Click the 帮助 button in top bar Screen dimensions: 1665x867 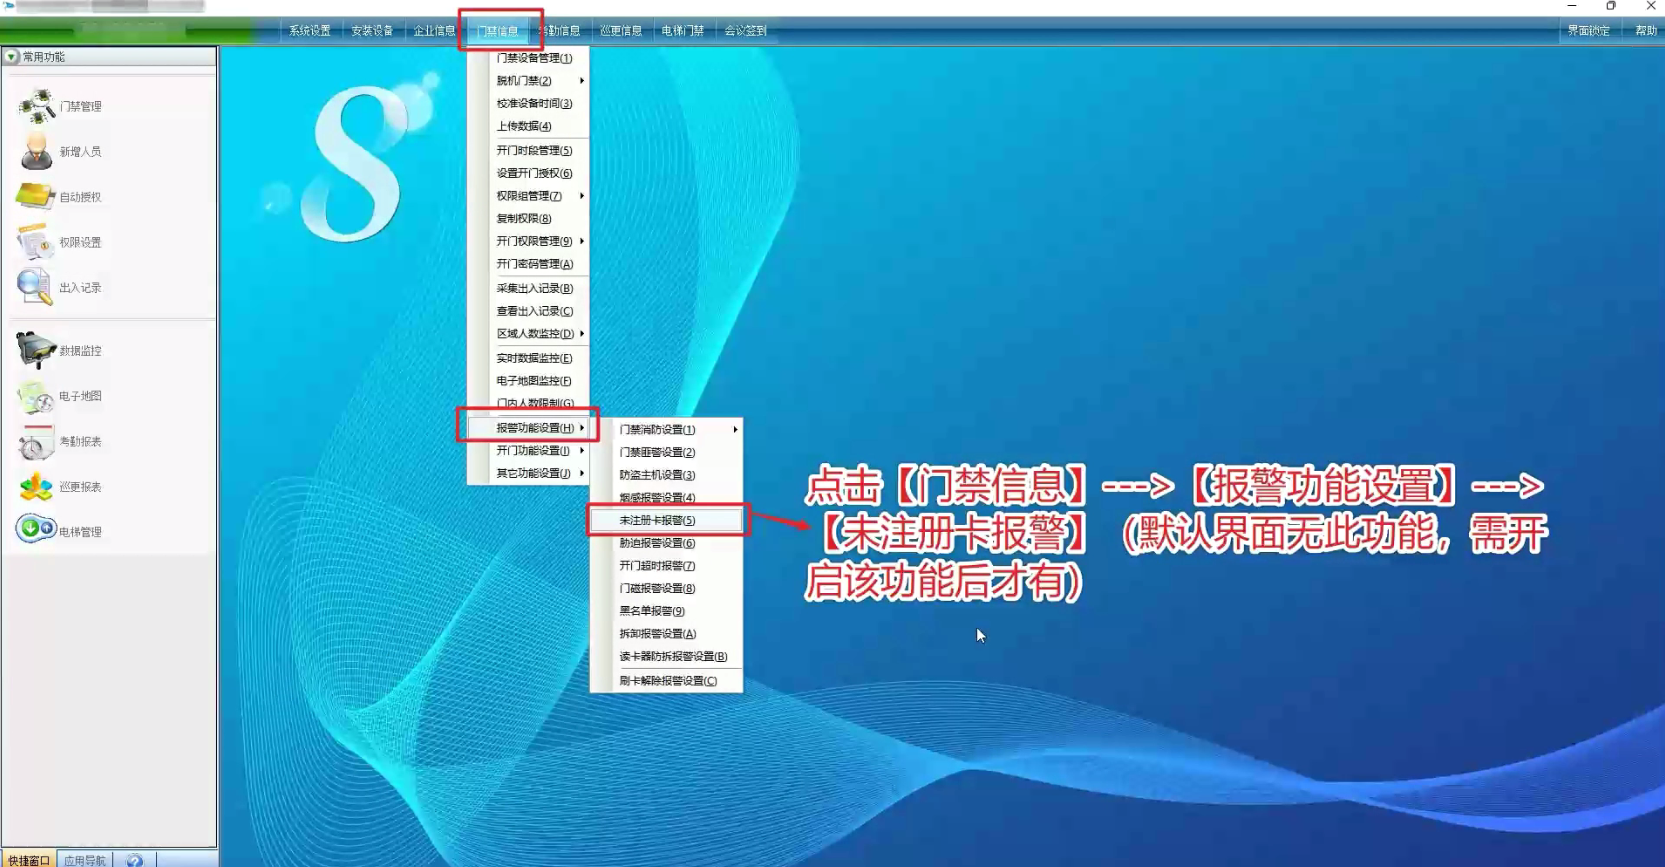tap(1645, 31)
